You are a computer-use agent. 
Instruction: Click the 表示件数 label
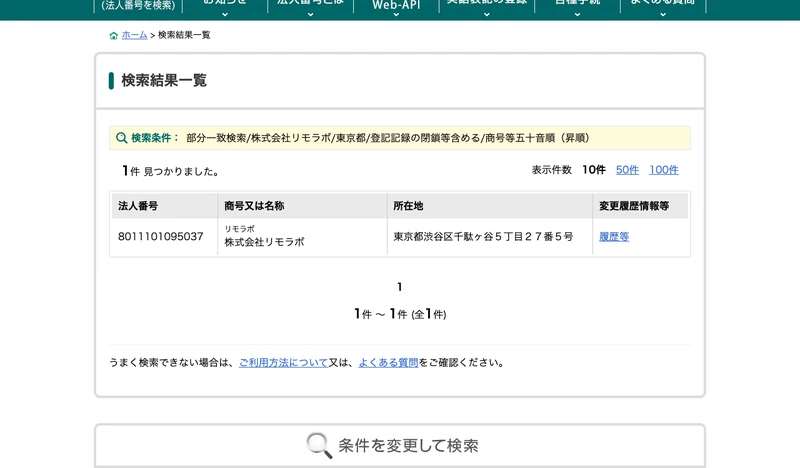point(552,170)
